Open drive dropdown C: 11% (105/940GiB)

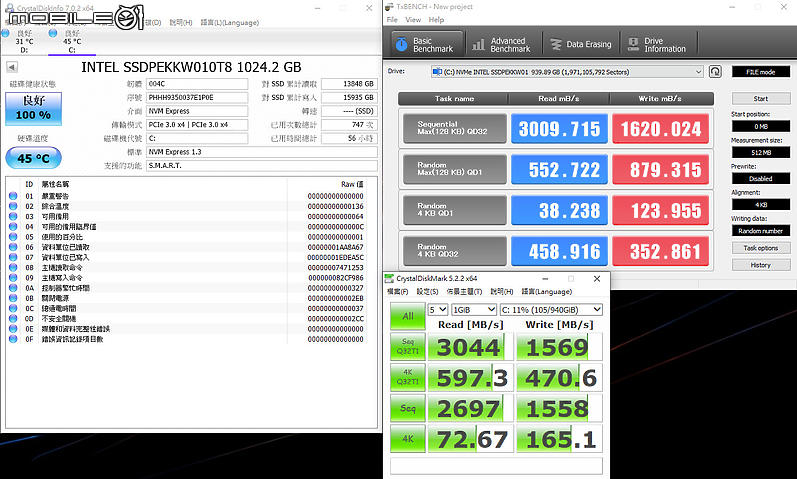(x=551, y=309)
